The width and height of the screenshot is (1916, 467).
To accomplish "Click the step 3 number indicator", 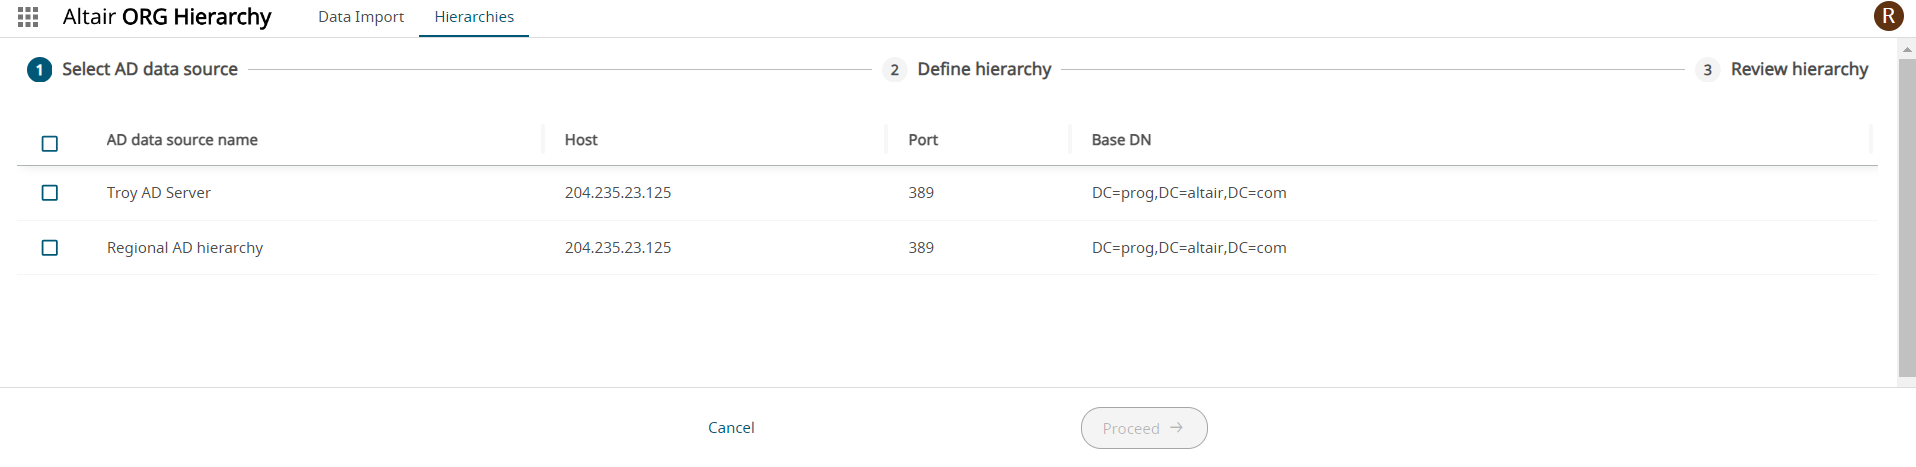I will pos(1707,70).
